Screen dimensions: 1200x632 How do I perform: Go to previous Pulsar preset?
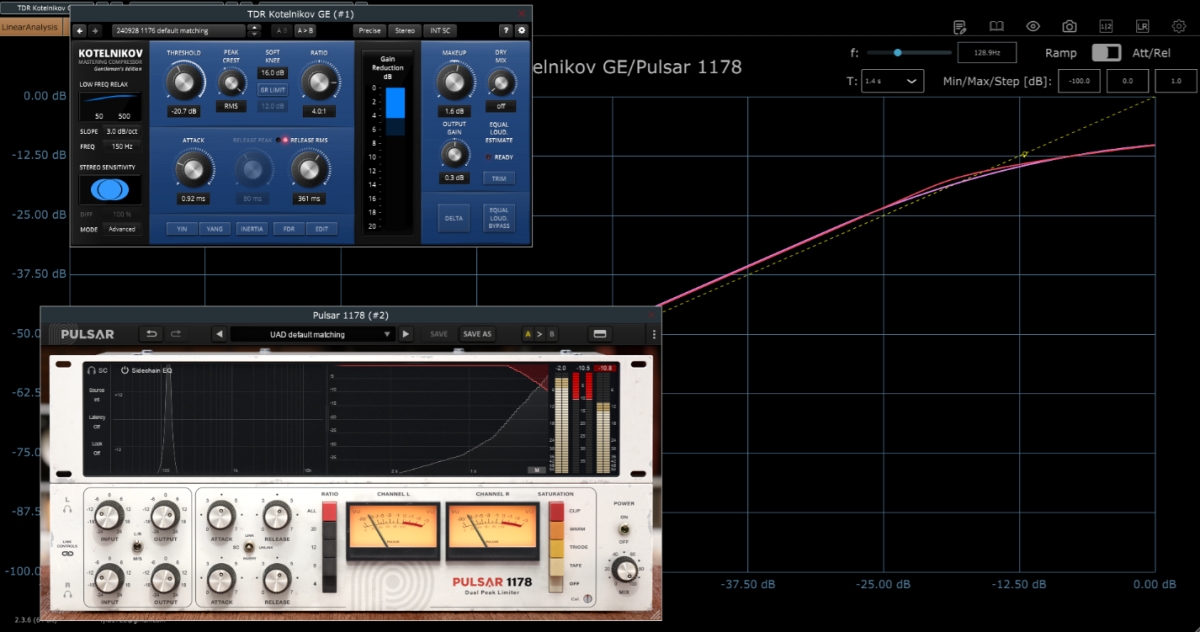(220, 334)
